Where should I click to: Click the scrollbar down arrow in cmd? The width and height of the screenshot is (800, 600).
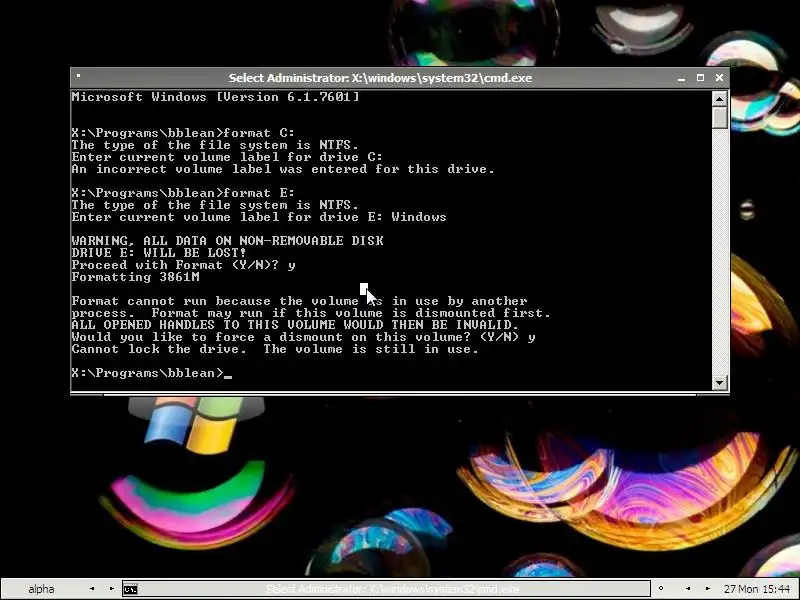coord(719,382)
